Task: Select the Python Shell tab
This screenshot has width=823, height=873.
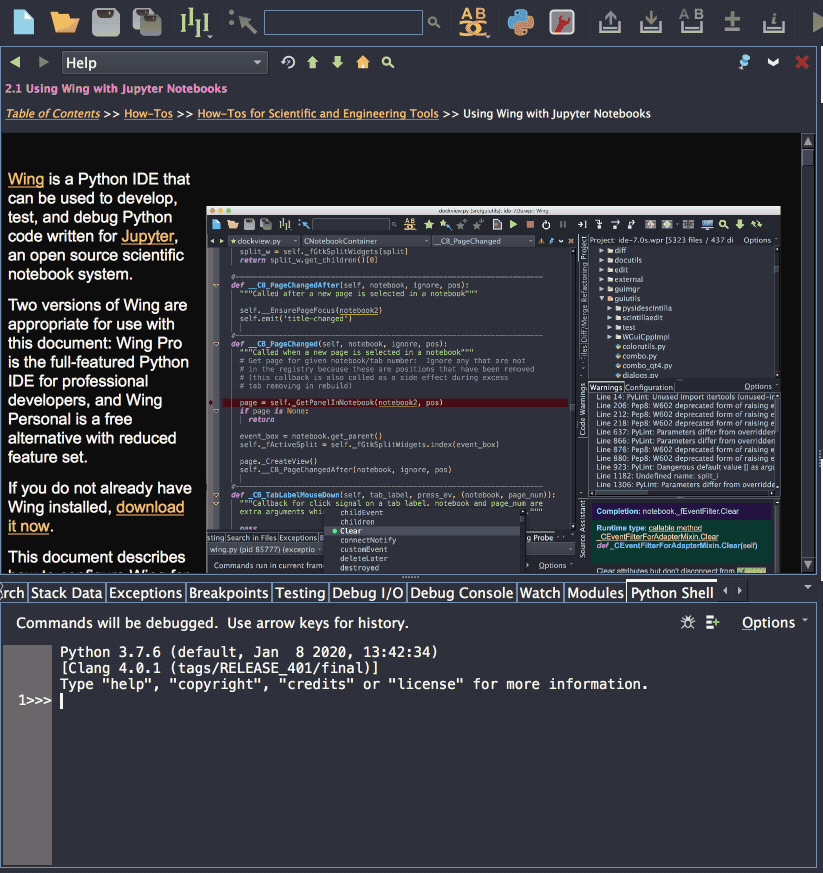Action: [672, 593]
